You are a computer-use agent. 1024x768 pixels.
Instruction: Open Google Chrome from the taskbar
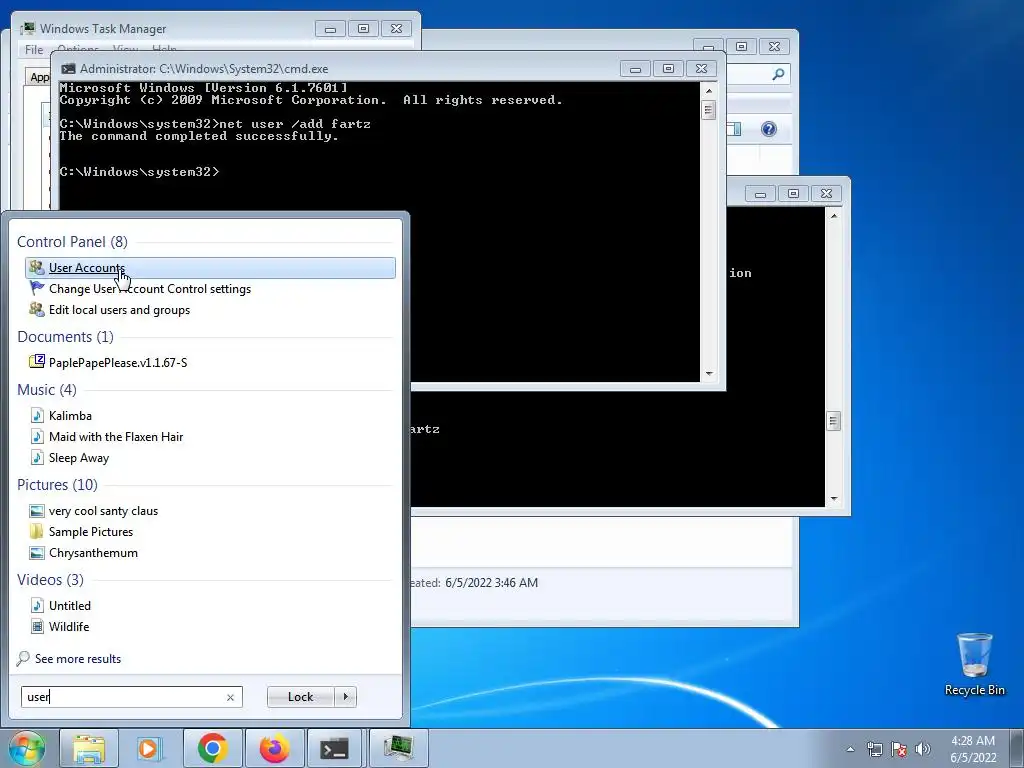pos(212,748)
